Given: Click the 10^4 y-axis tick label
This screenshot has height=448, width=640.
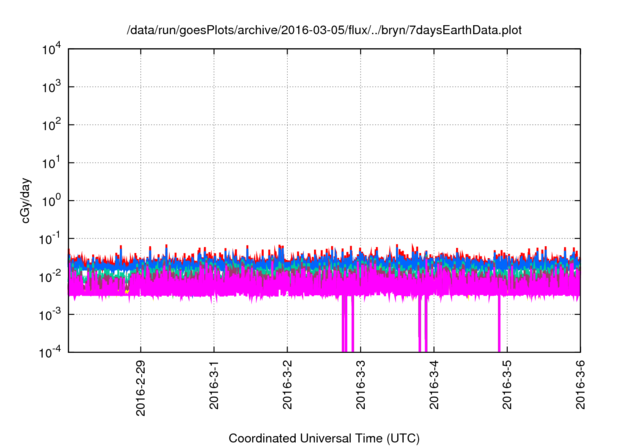Looking at the screenshot, I should pyautogui.click(x=51, y=50).
